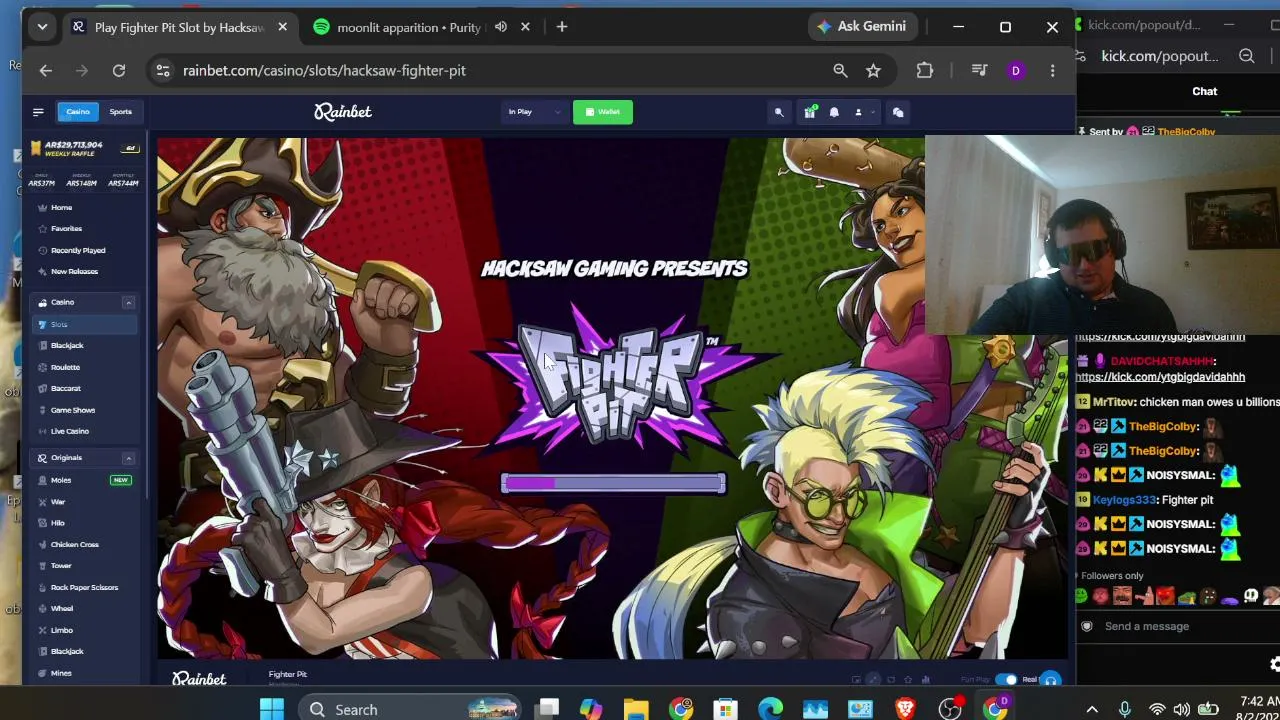Reload the Rainbet page
This screenshot has width=1280, height=720.
click(119, 70)
